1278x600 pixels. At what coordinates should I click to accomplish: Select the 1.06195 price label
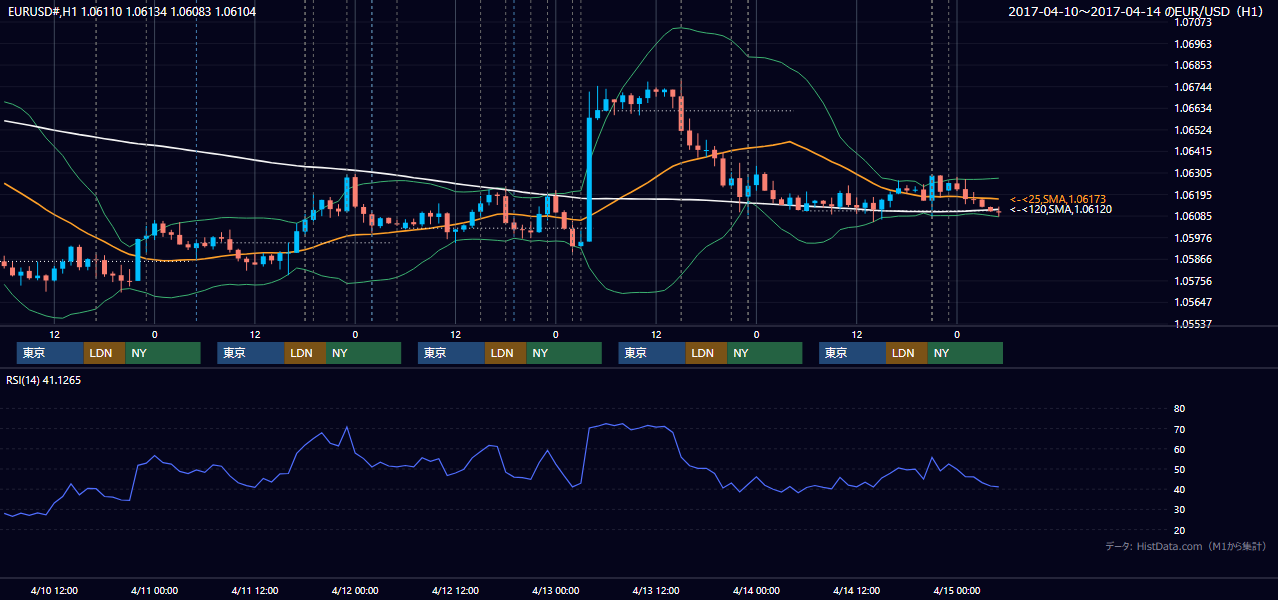tap(1193, 195)
